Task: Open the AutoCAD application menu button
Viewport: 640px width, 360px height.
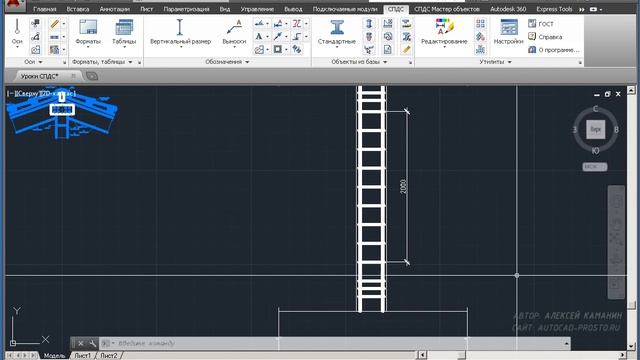Action: click(14, 6)
